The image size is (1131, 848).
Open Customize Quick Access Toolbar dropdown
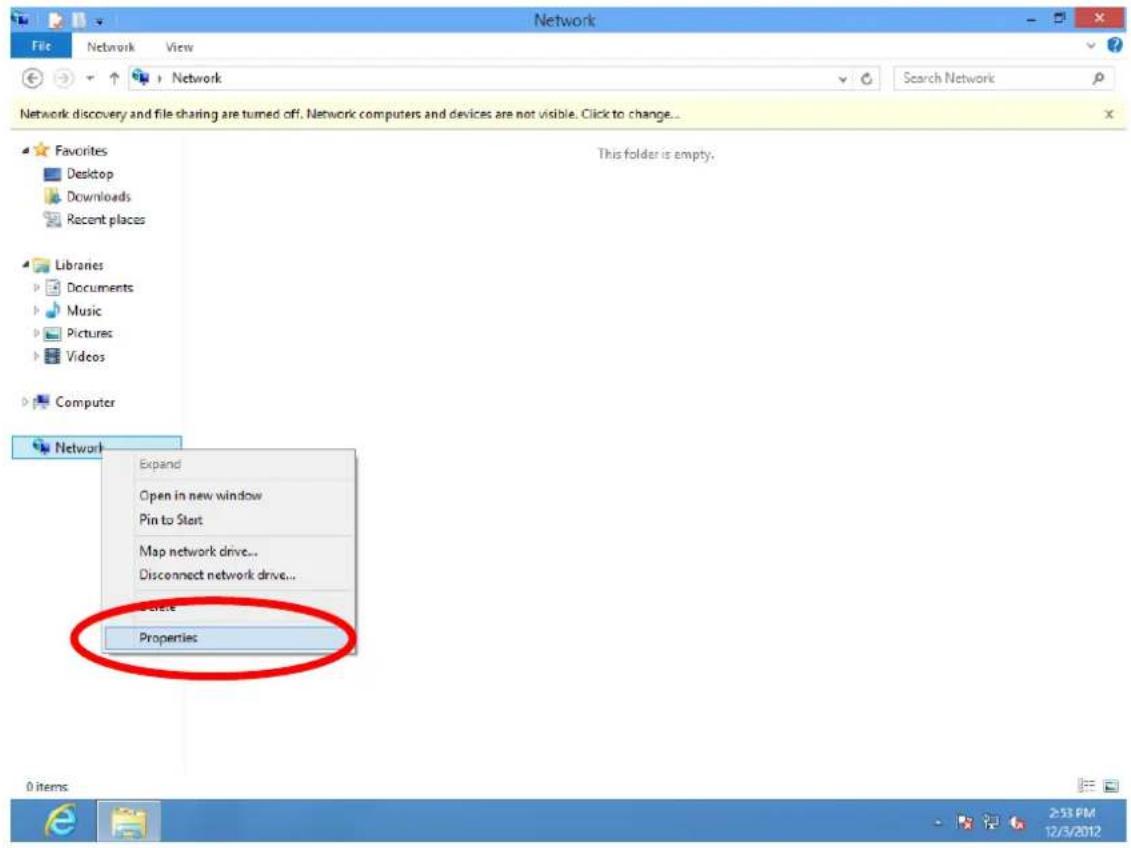tap(99, 22)
